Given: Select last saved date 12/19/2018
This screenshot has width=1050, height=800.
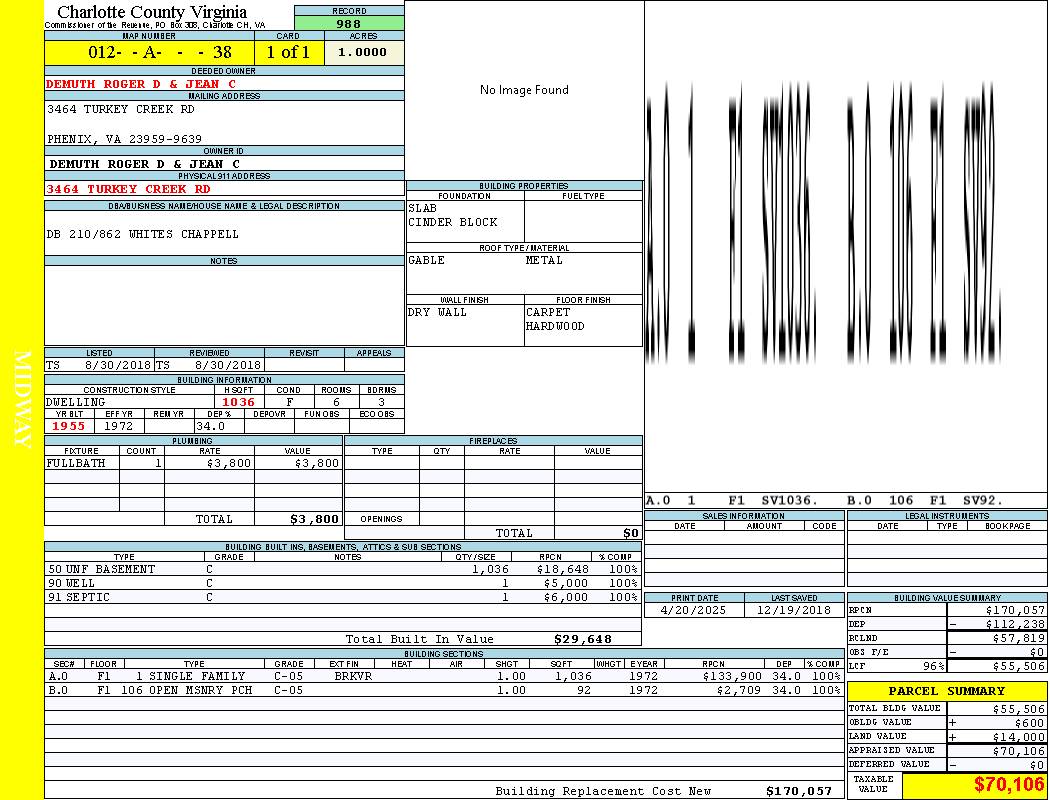Looking at the screenshot, I should coord(794,611).
